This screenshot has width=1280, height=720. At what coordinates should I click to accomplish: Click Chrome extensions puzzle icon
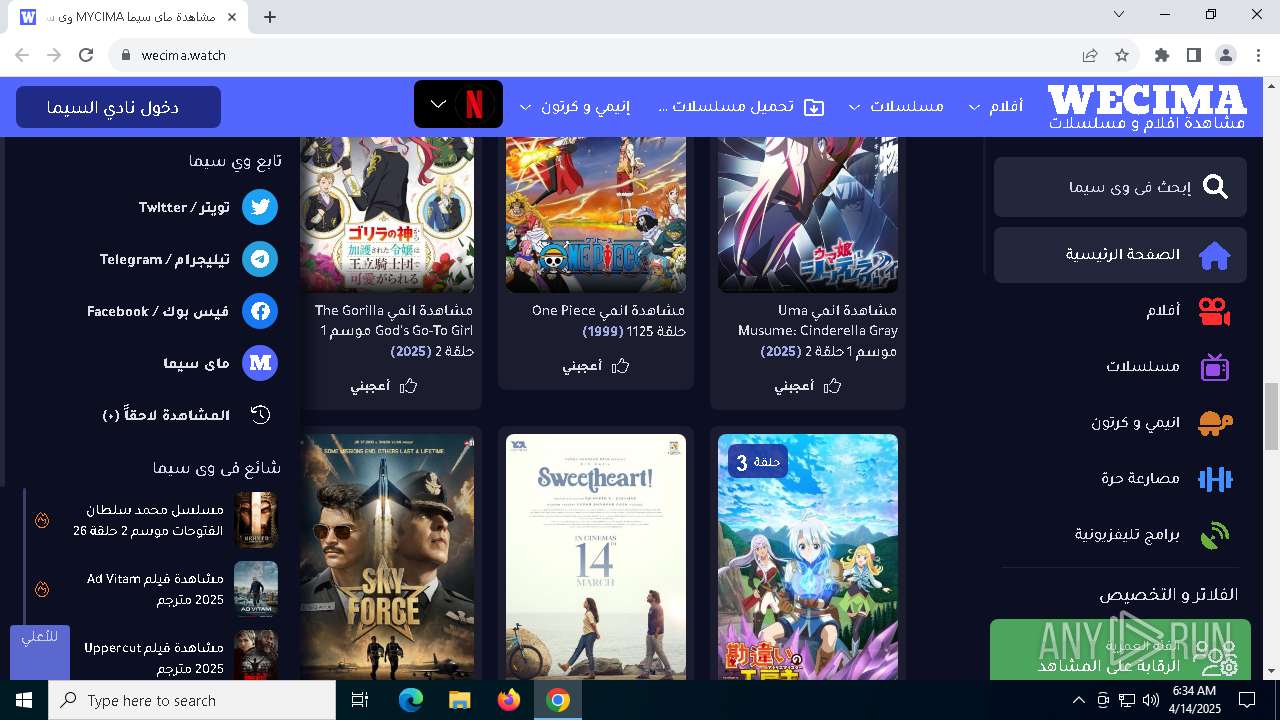click(x=1161, y=55)
